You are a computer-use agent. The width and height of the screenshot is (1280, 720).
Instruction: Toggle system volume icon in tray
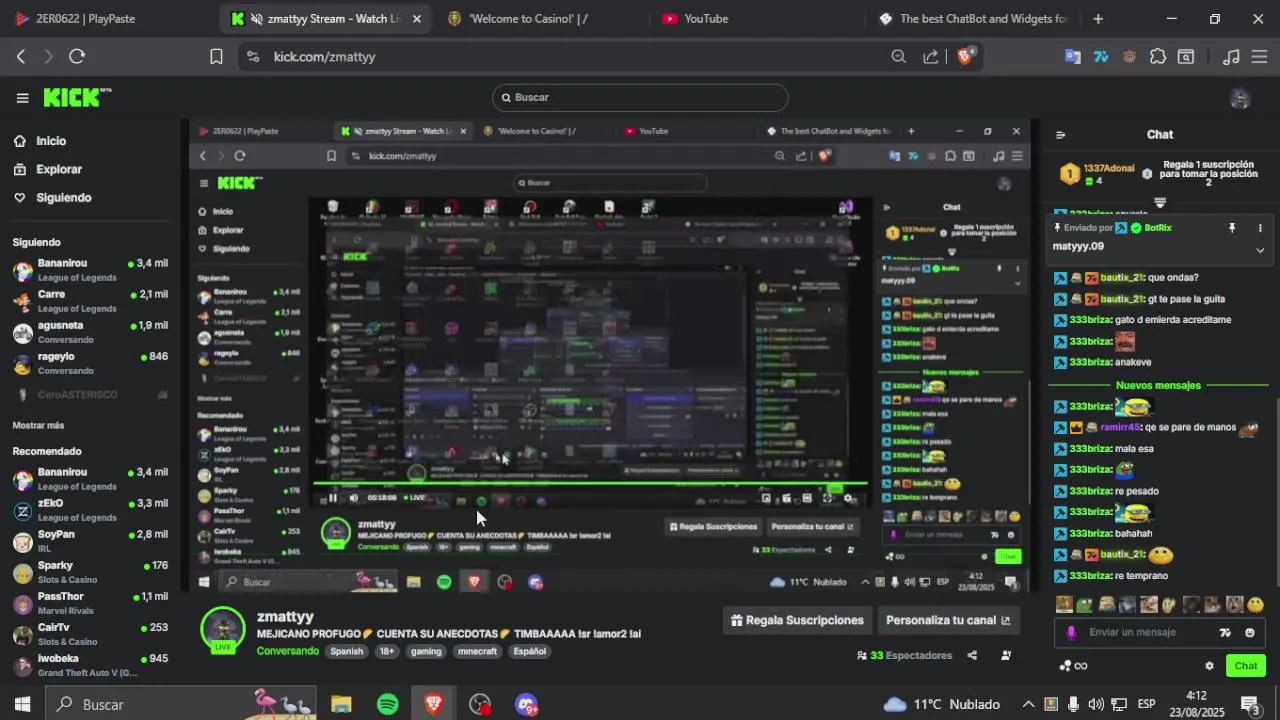tap(1095, 704)
